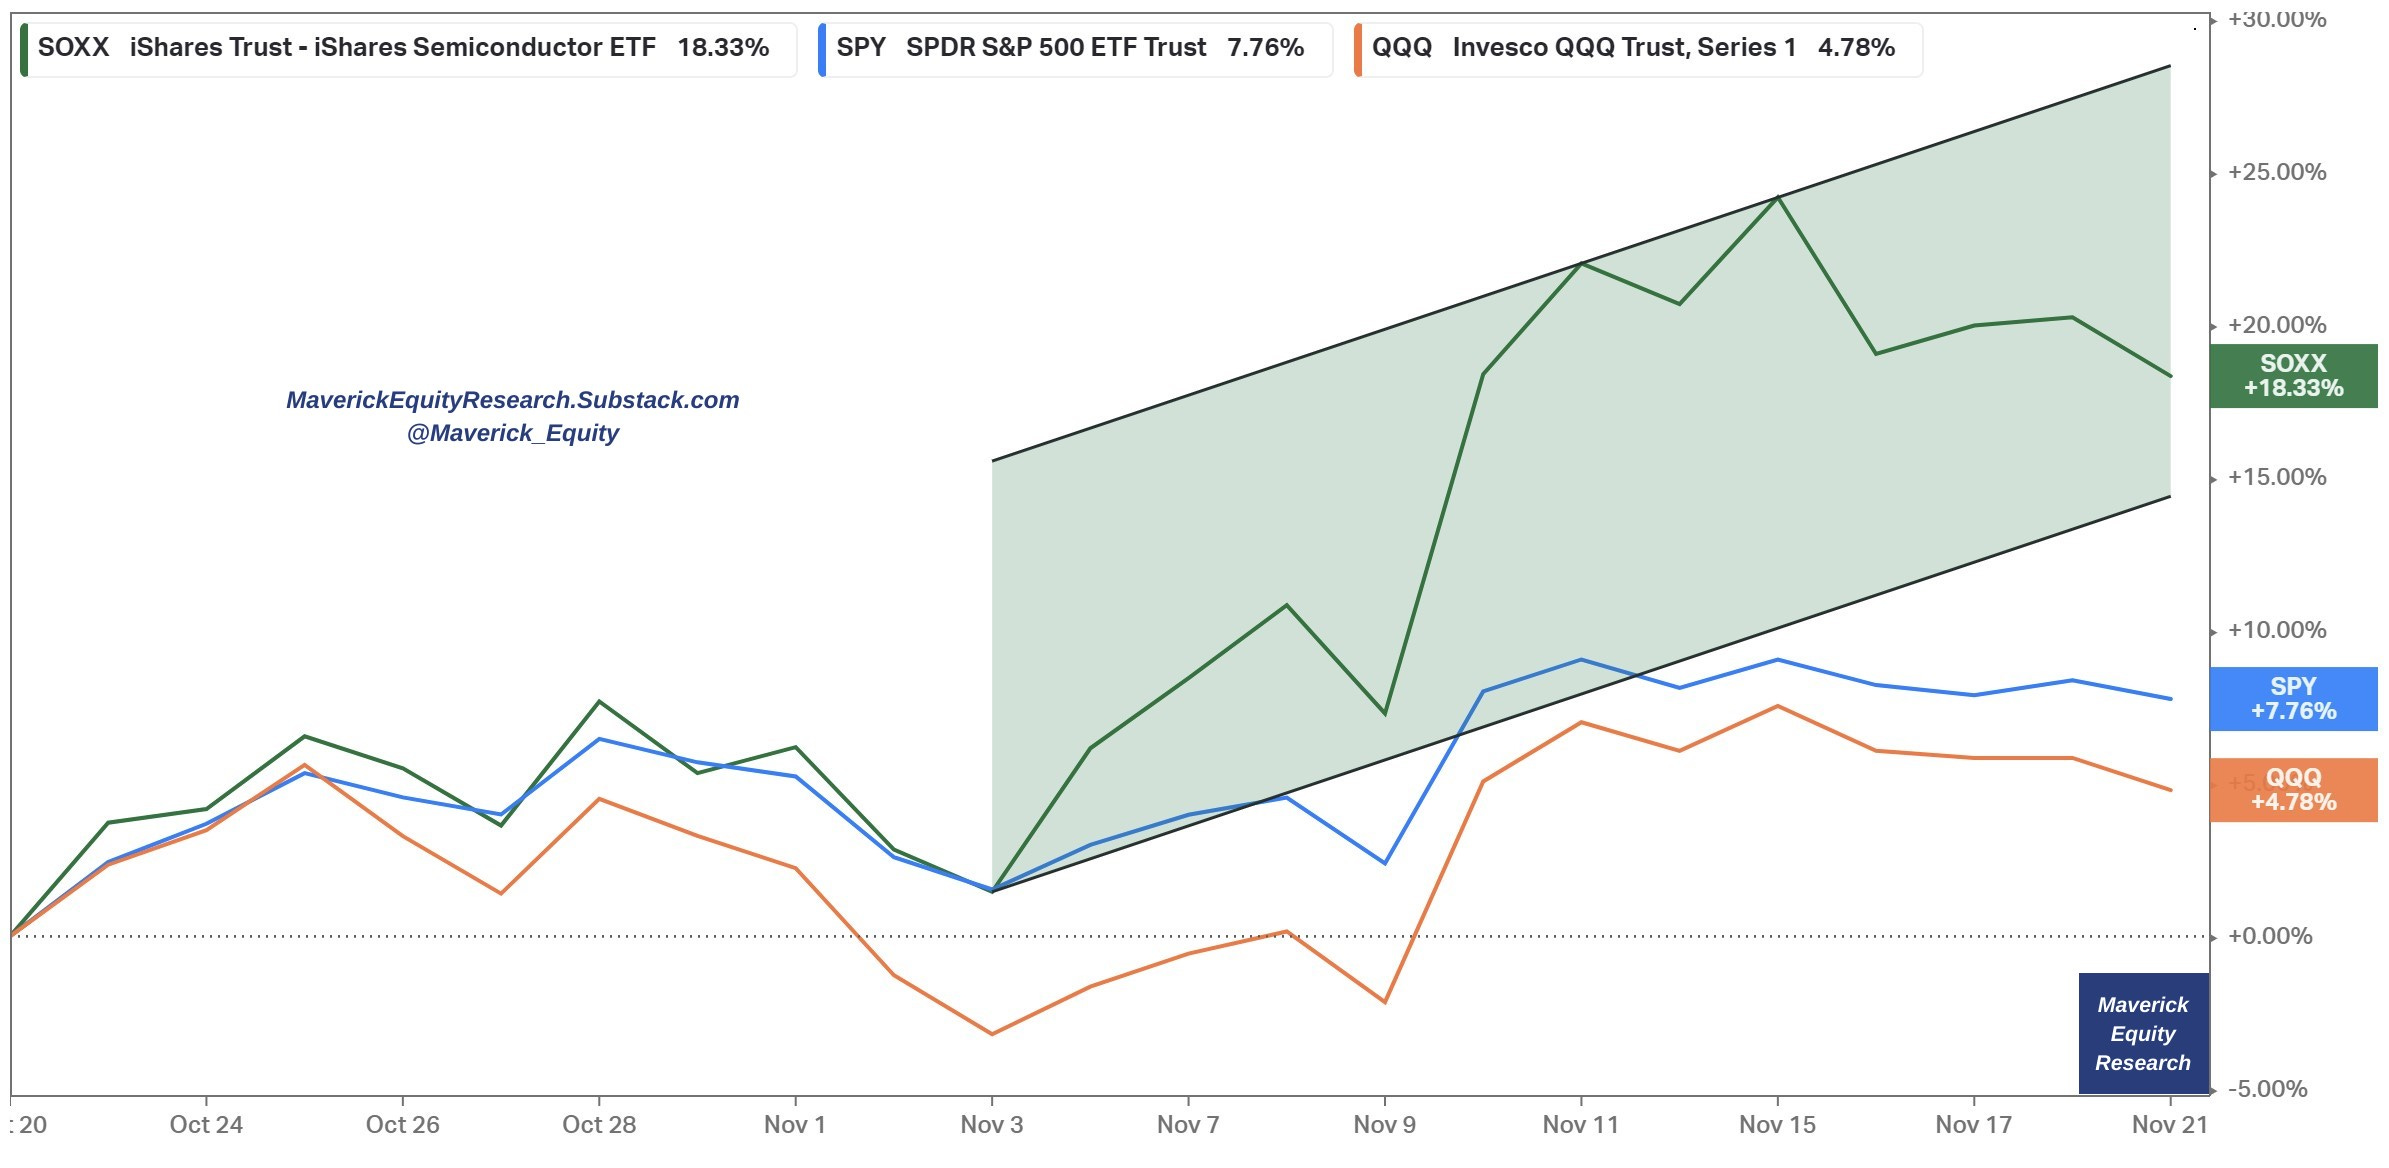Click the orange QQQ legend color bar
The image size is (2389, 1168).
coord(1357,49)
